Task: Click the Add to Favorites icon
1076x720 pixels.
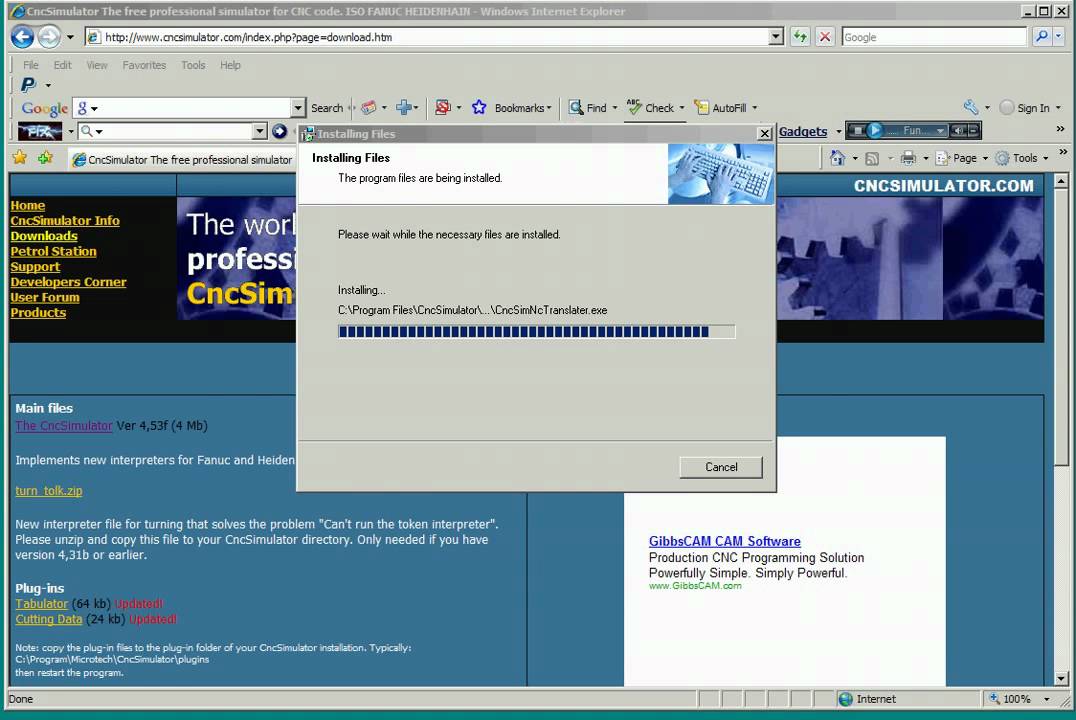Action: pos(46,159)
